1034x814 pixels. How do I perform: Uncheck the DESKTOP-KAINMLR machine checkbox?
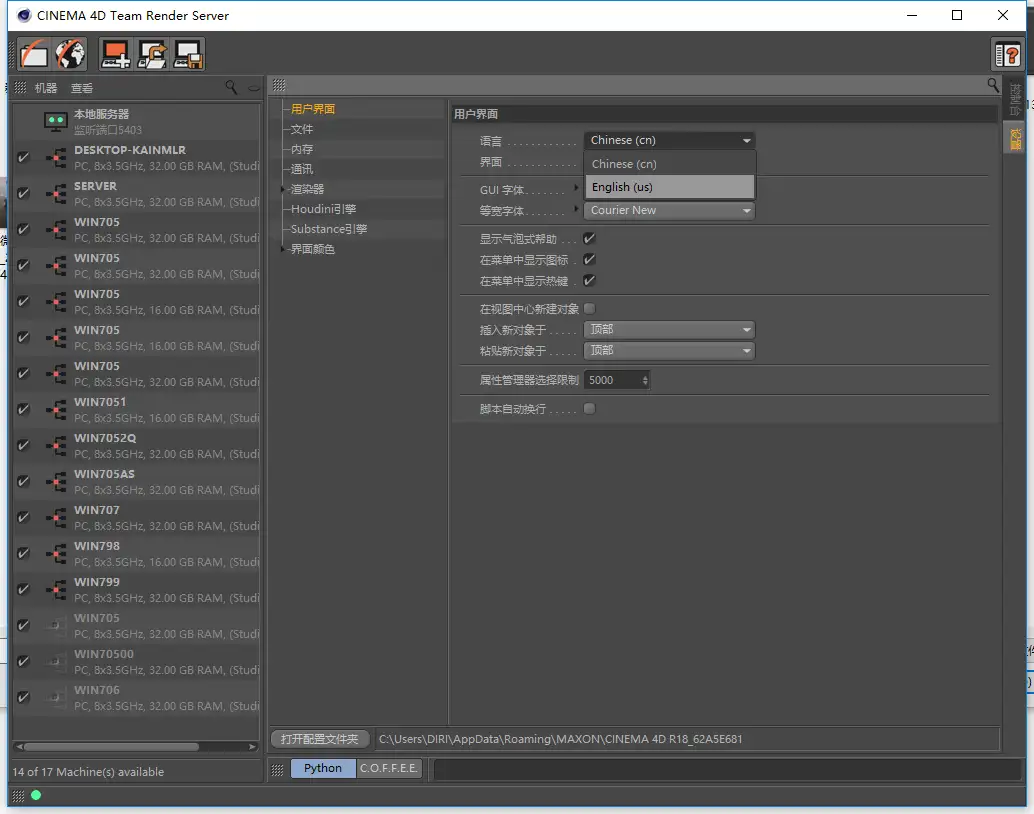point(23,158)
